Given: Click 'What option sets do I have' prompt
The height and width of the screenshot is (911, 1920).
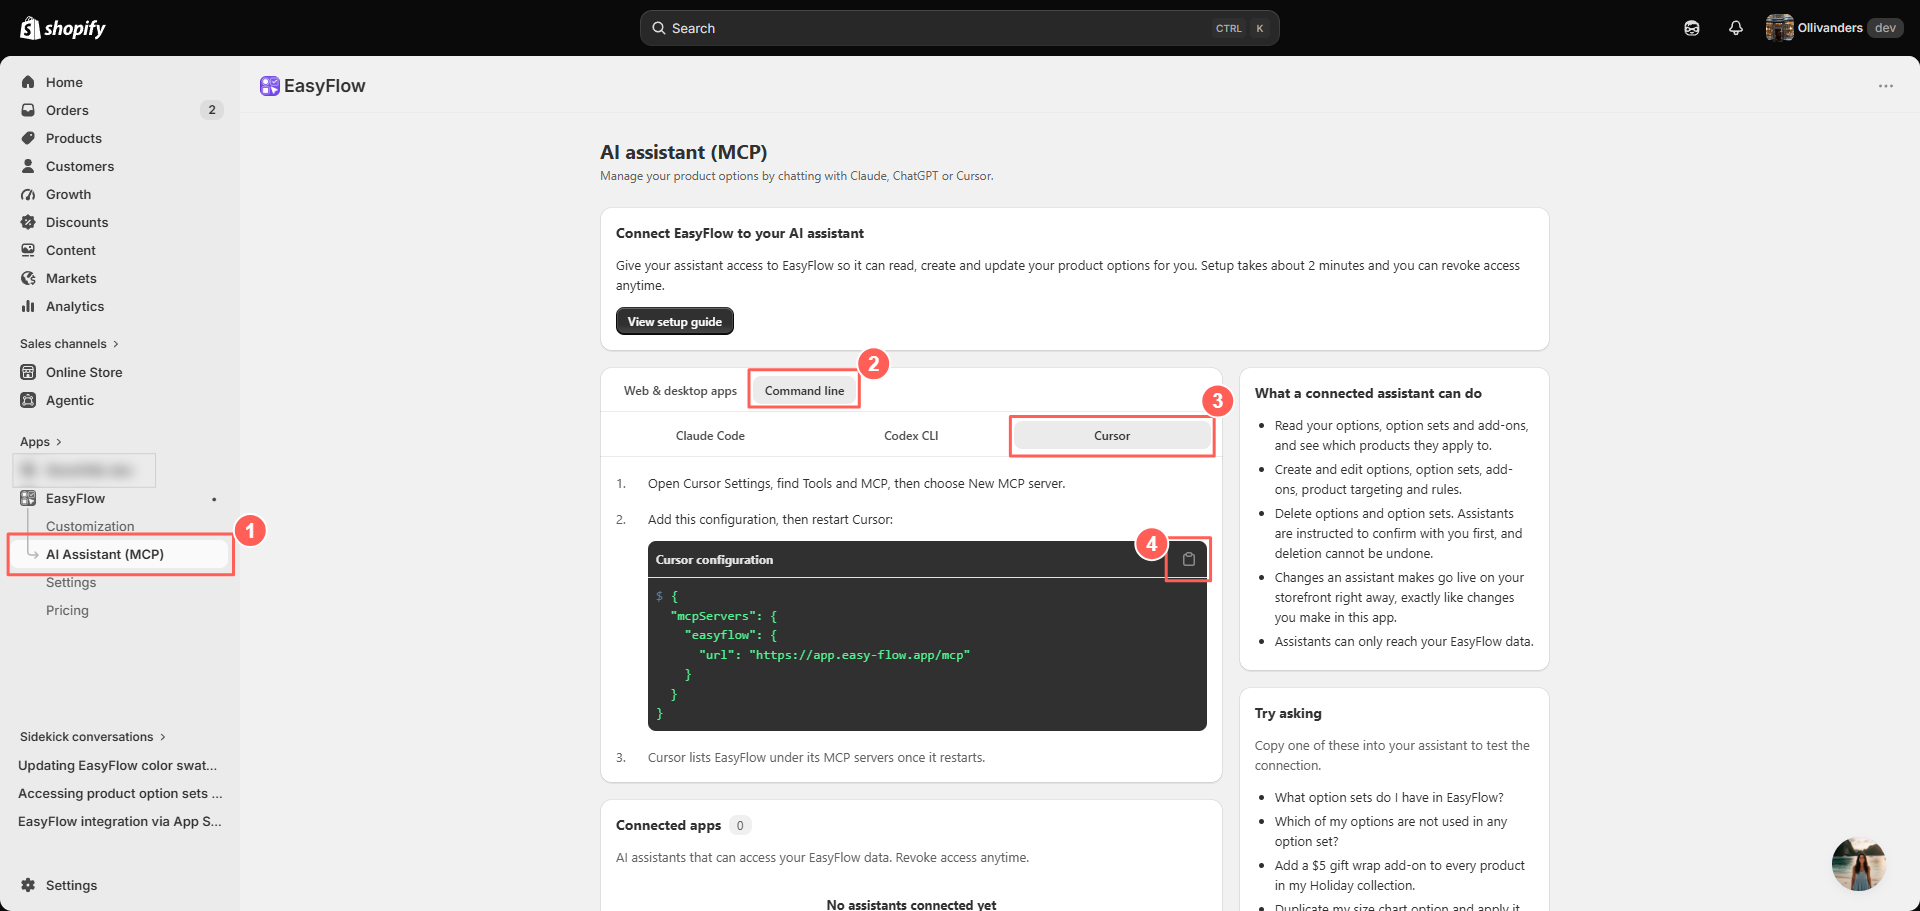Looking at the screenshot, I should [x=1389, y=797].
